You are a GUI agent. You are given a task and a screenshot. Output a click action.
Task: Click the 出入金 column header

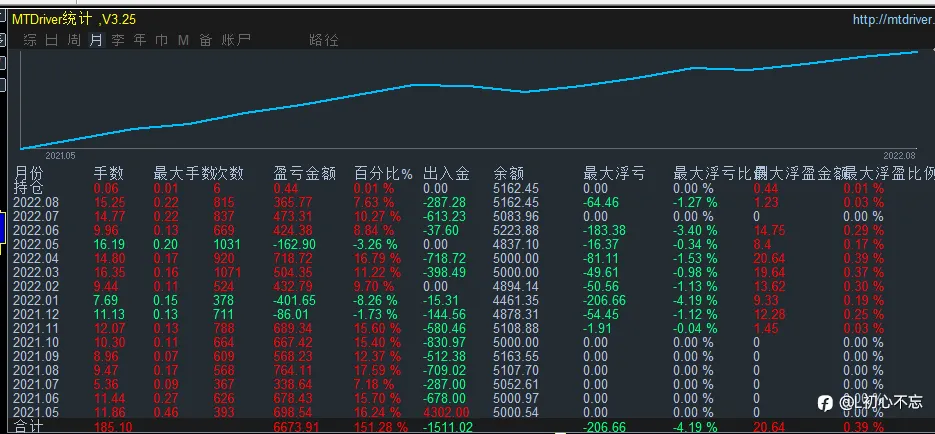(x=447, y=173)
